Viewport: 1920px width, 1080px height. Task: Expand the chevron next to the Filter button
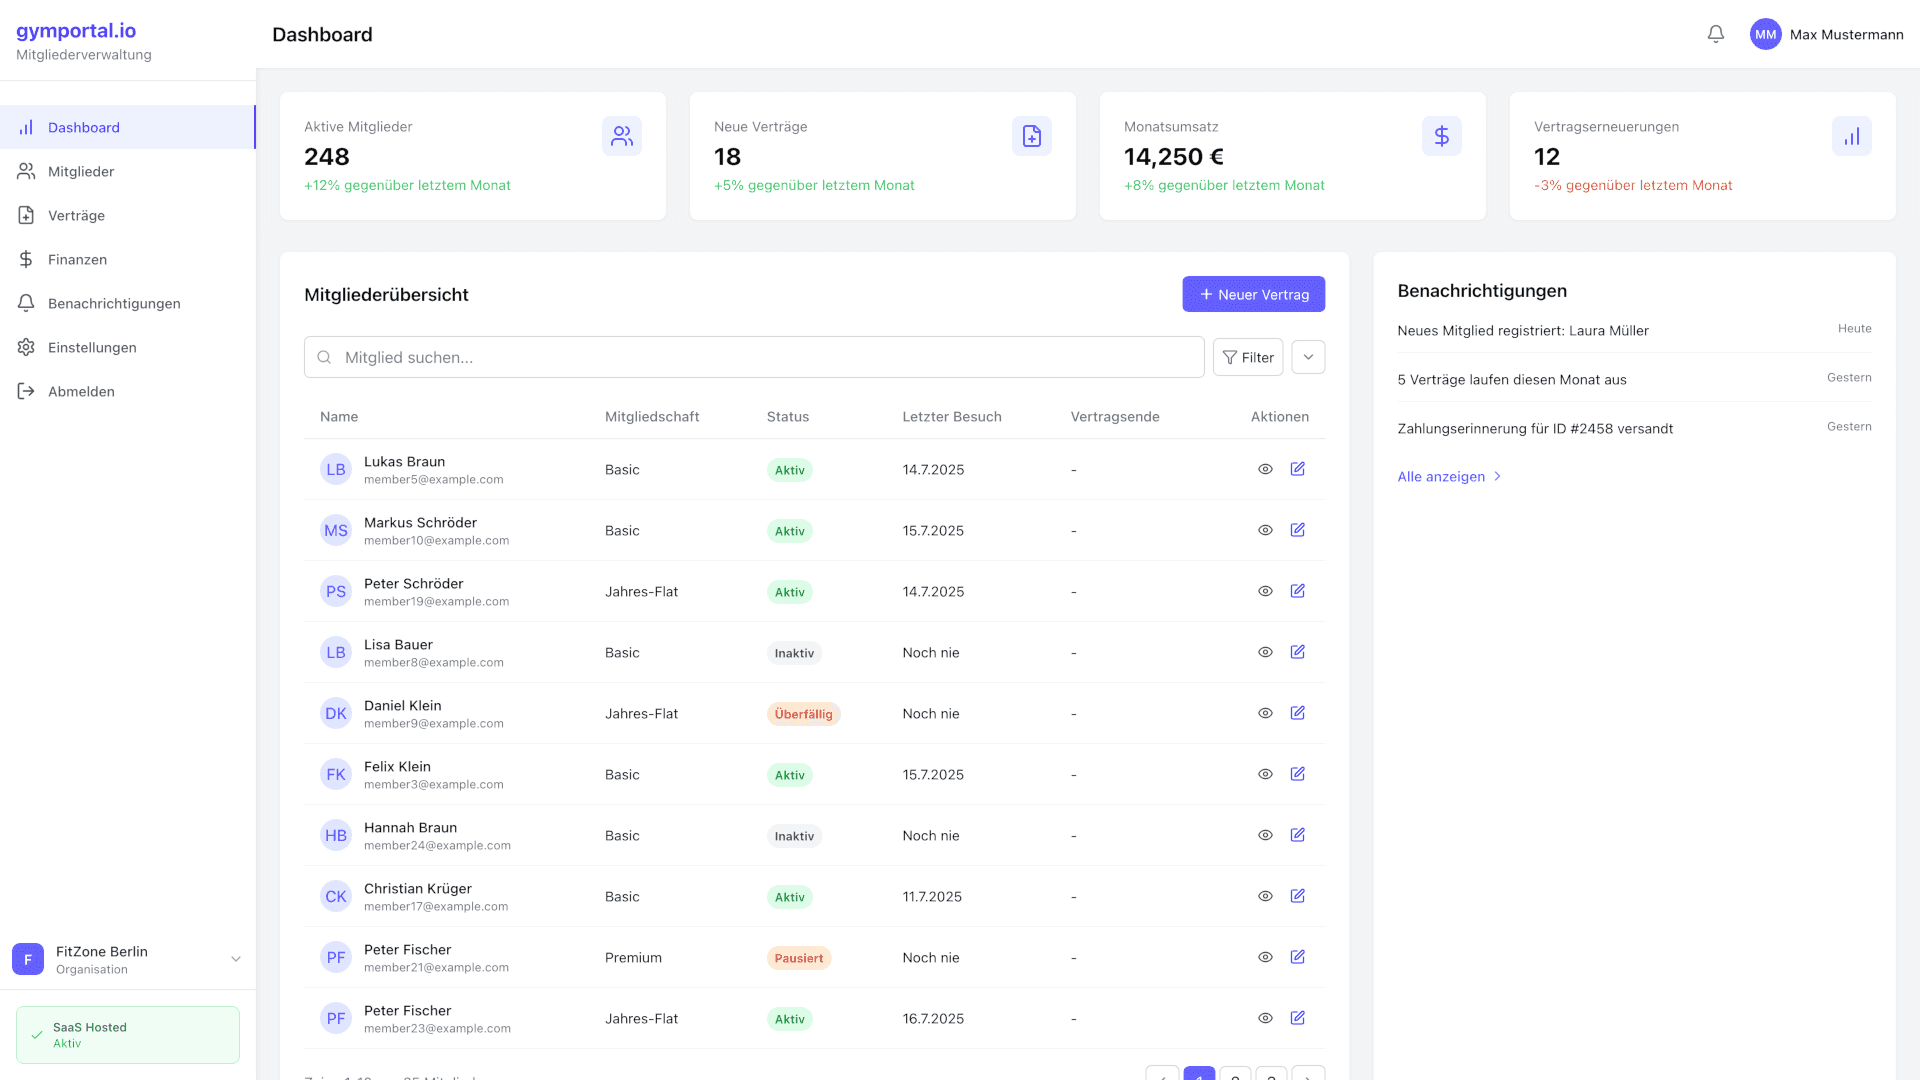pyautogui.click(x=1308, y=357)
